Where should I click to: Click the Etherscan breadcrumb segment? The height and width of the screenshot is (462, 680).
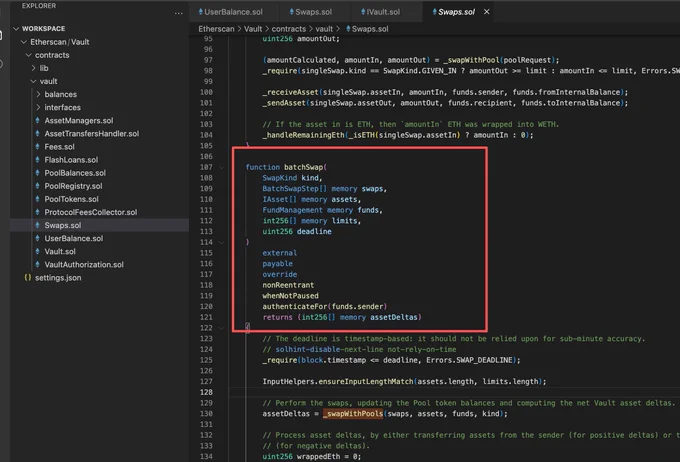216,29
